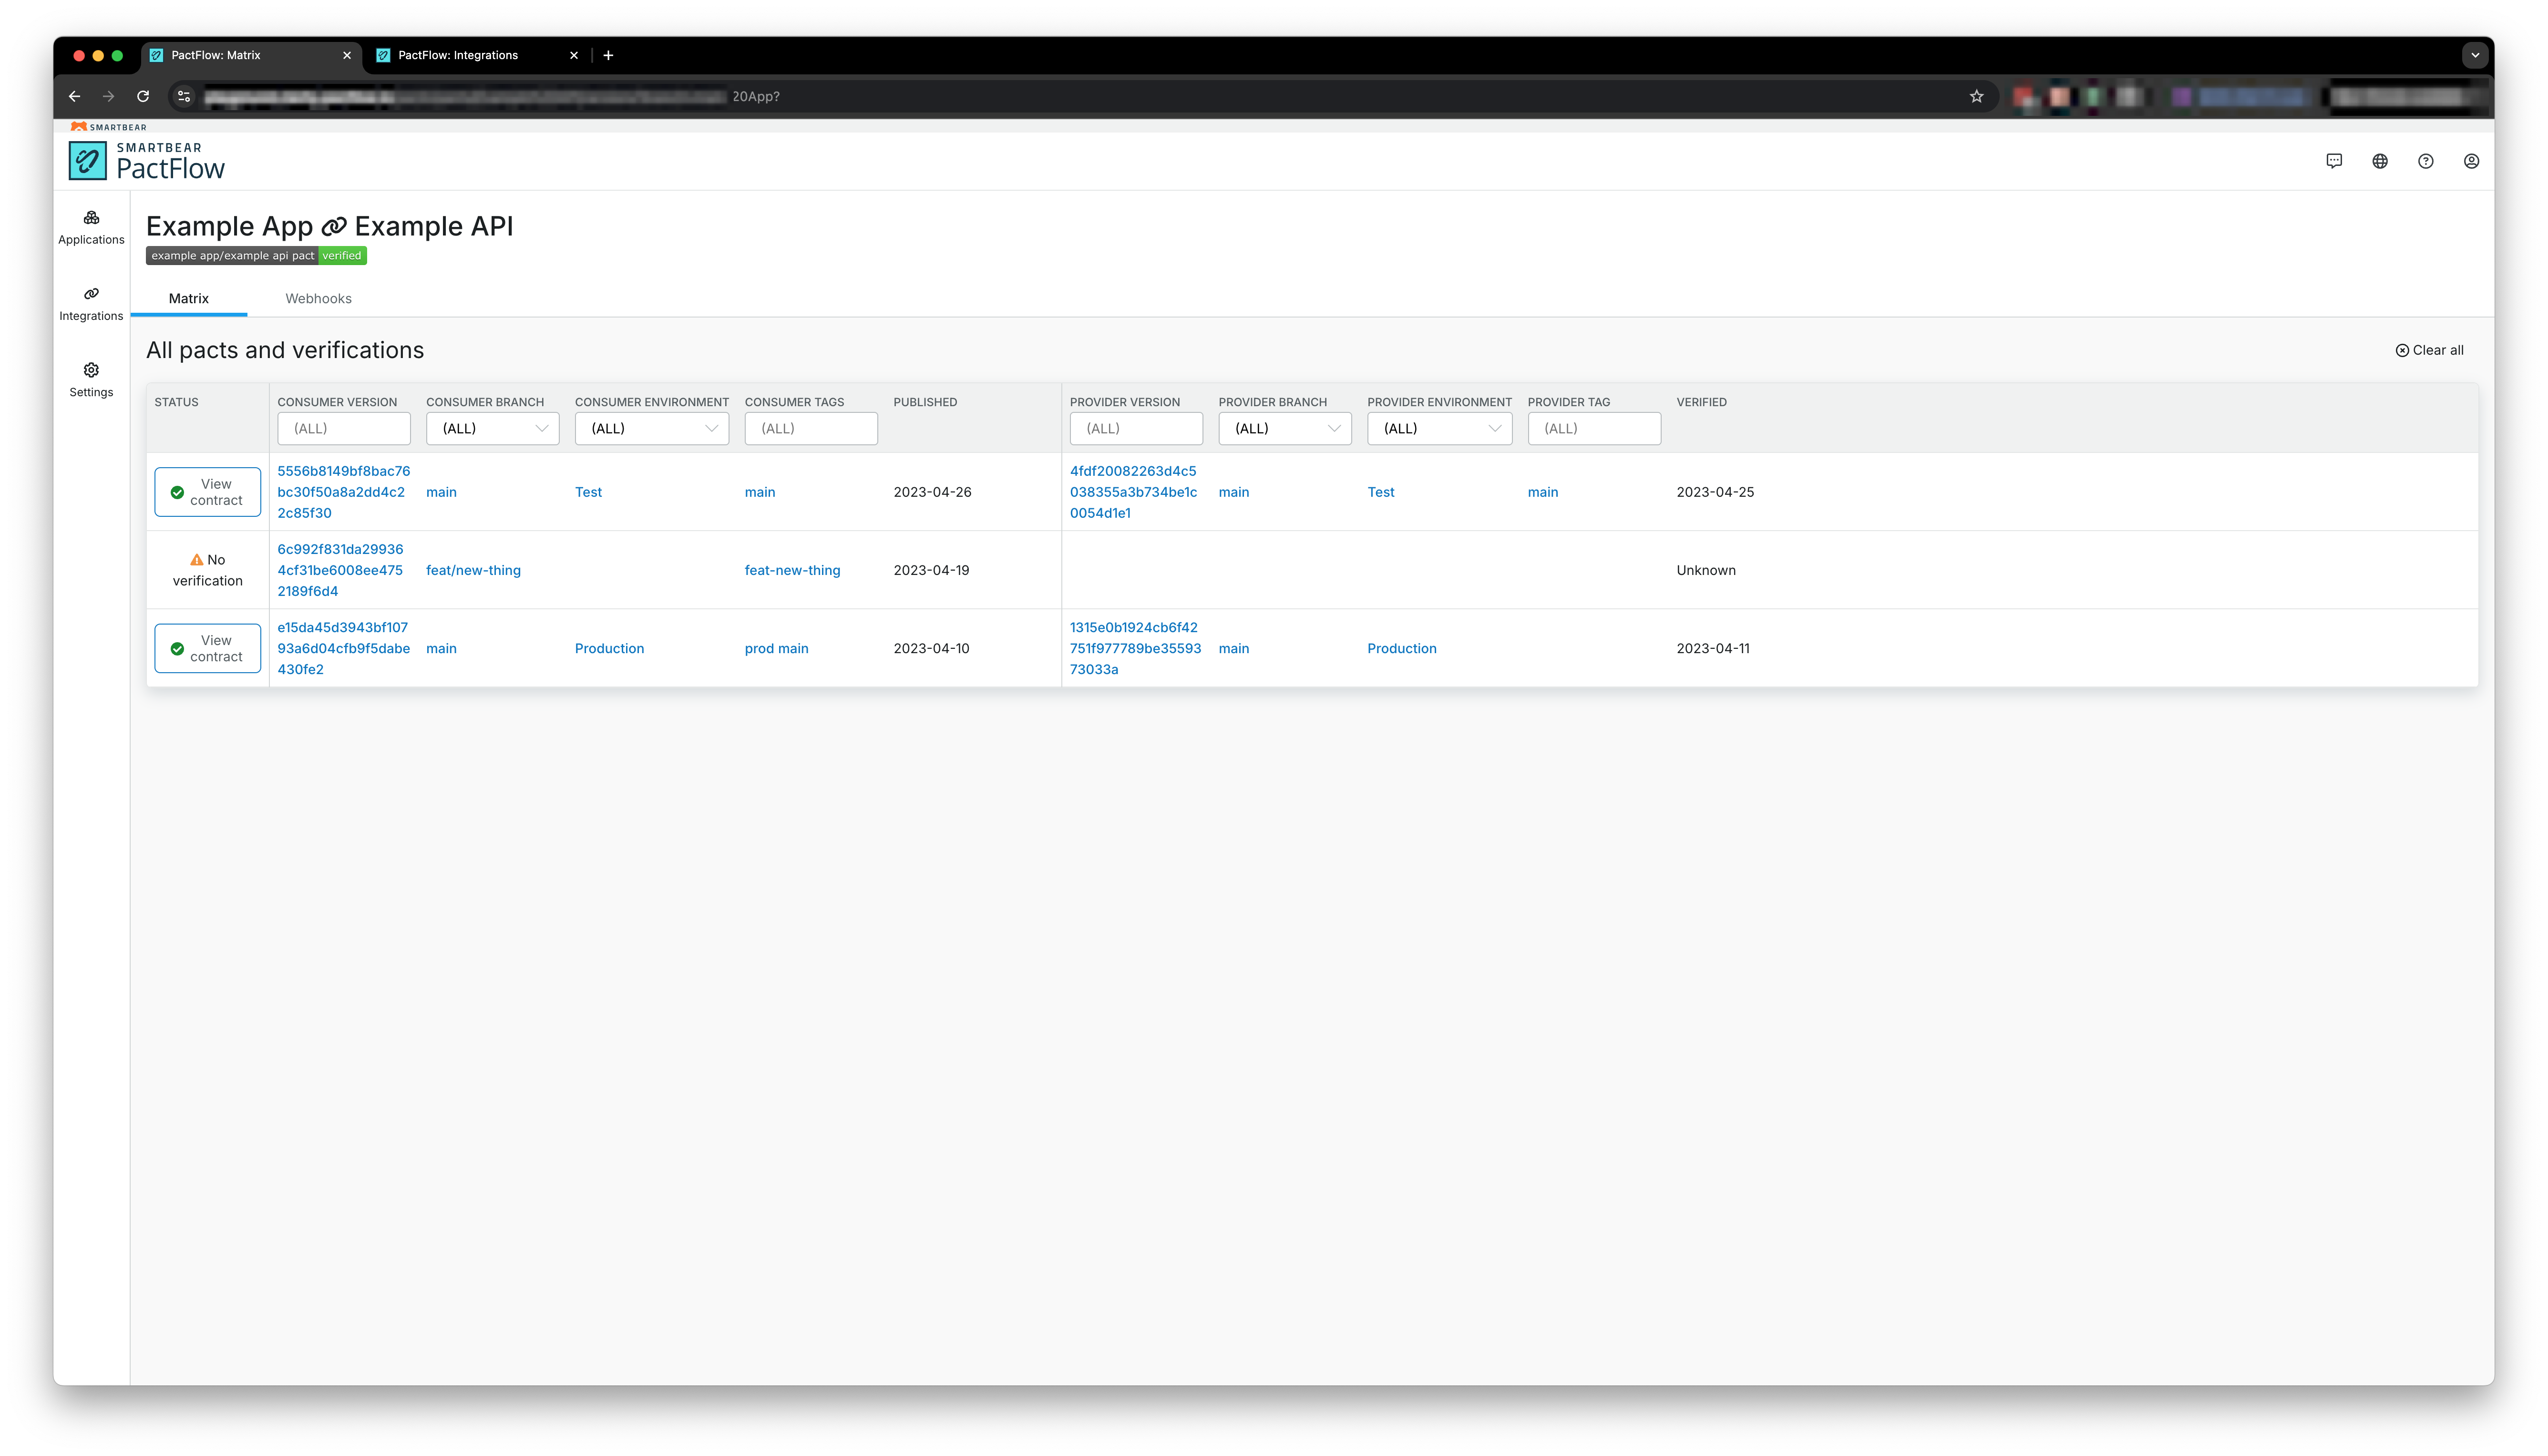This screenshot has width=2548, height=1456.
Task: Switch to the Webhooks tab
Action: (318, 298)
